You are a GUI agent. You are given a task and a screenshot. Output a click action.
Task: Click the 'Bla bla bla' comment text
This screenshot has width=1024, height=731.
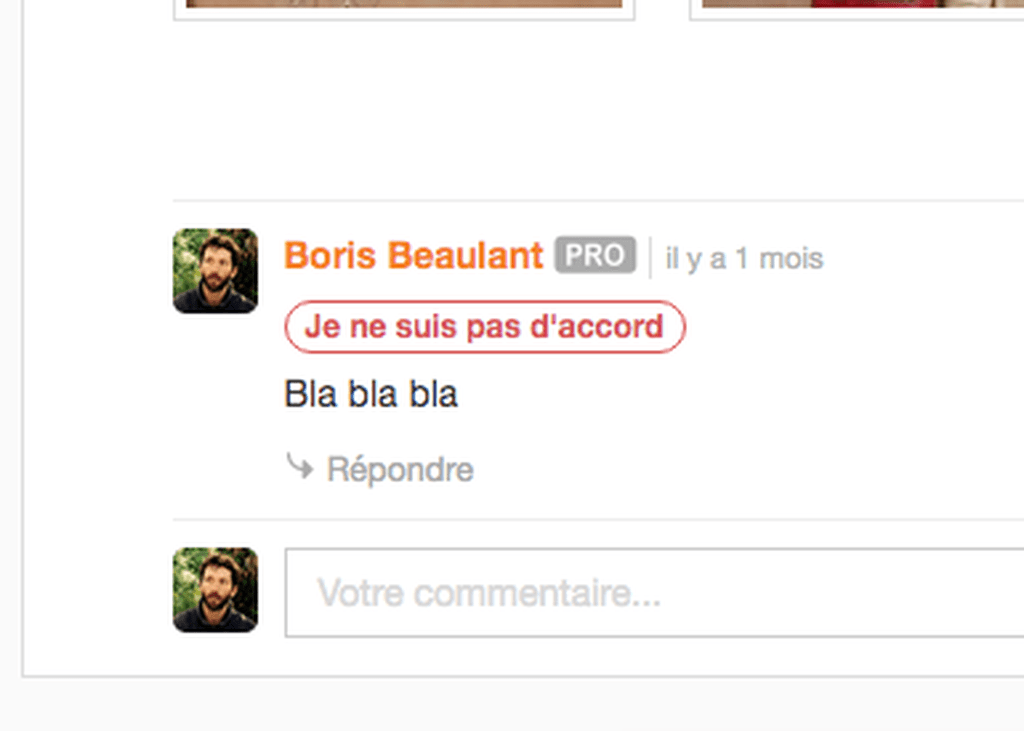371,394
